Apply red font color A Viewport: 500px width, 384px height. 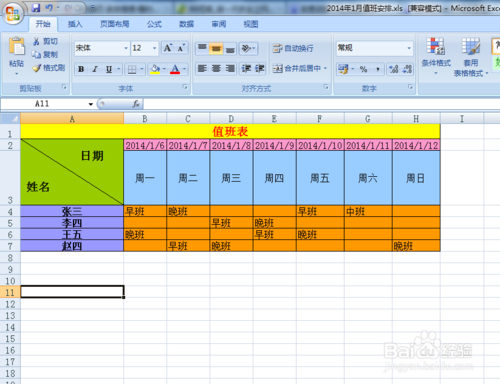click(x=175, y=69)
